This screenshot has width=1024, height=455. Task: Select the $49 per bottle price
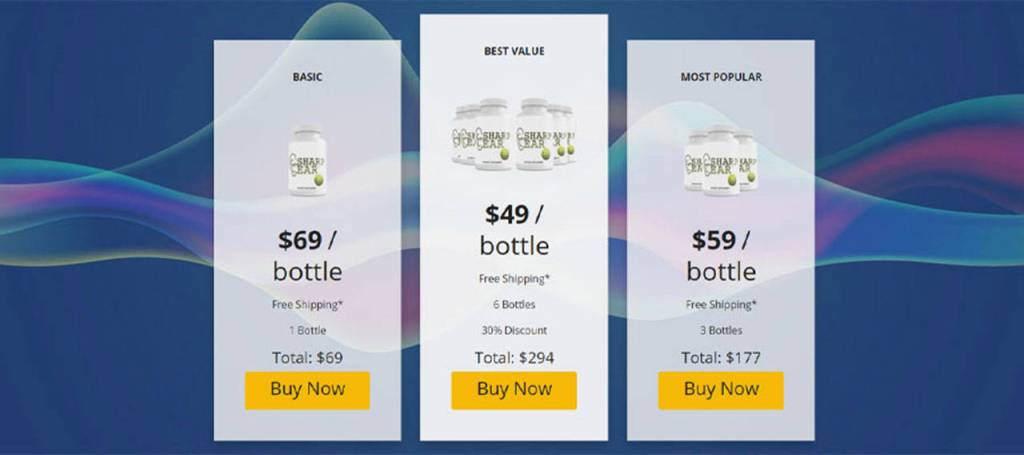(x=513, y=229)
